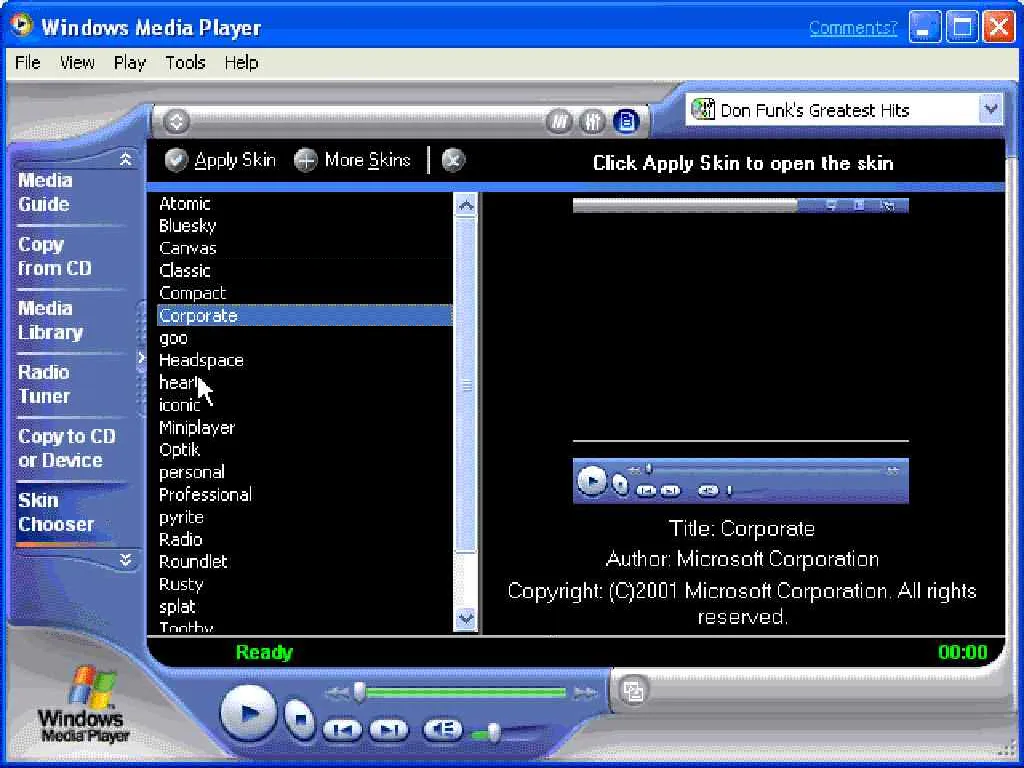The image size is (1024, 768).
Task: Open More Skins download button
Action: click(353, 160)
